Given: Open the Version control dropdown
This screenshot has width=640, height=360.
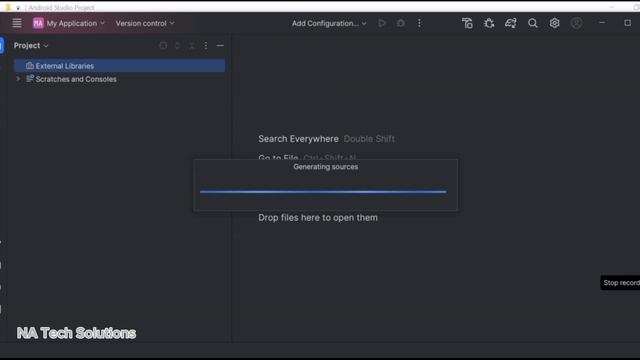Looking at the screenshot, I should pos(145,23).
